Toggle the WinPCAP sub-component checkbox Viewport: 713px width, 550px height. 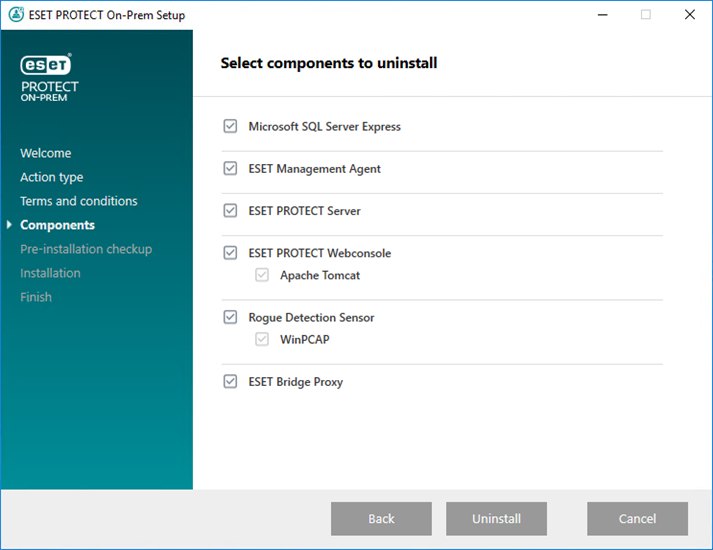(262, 339)
